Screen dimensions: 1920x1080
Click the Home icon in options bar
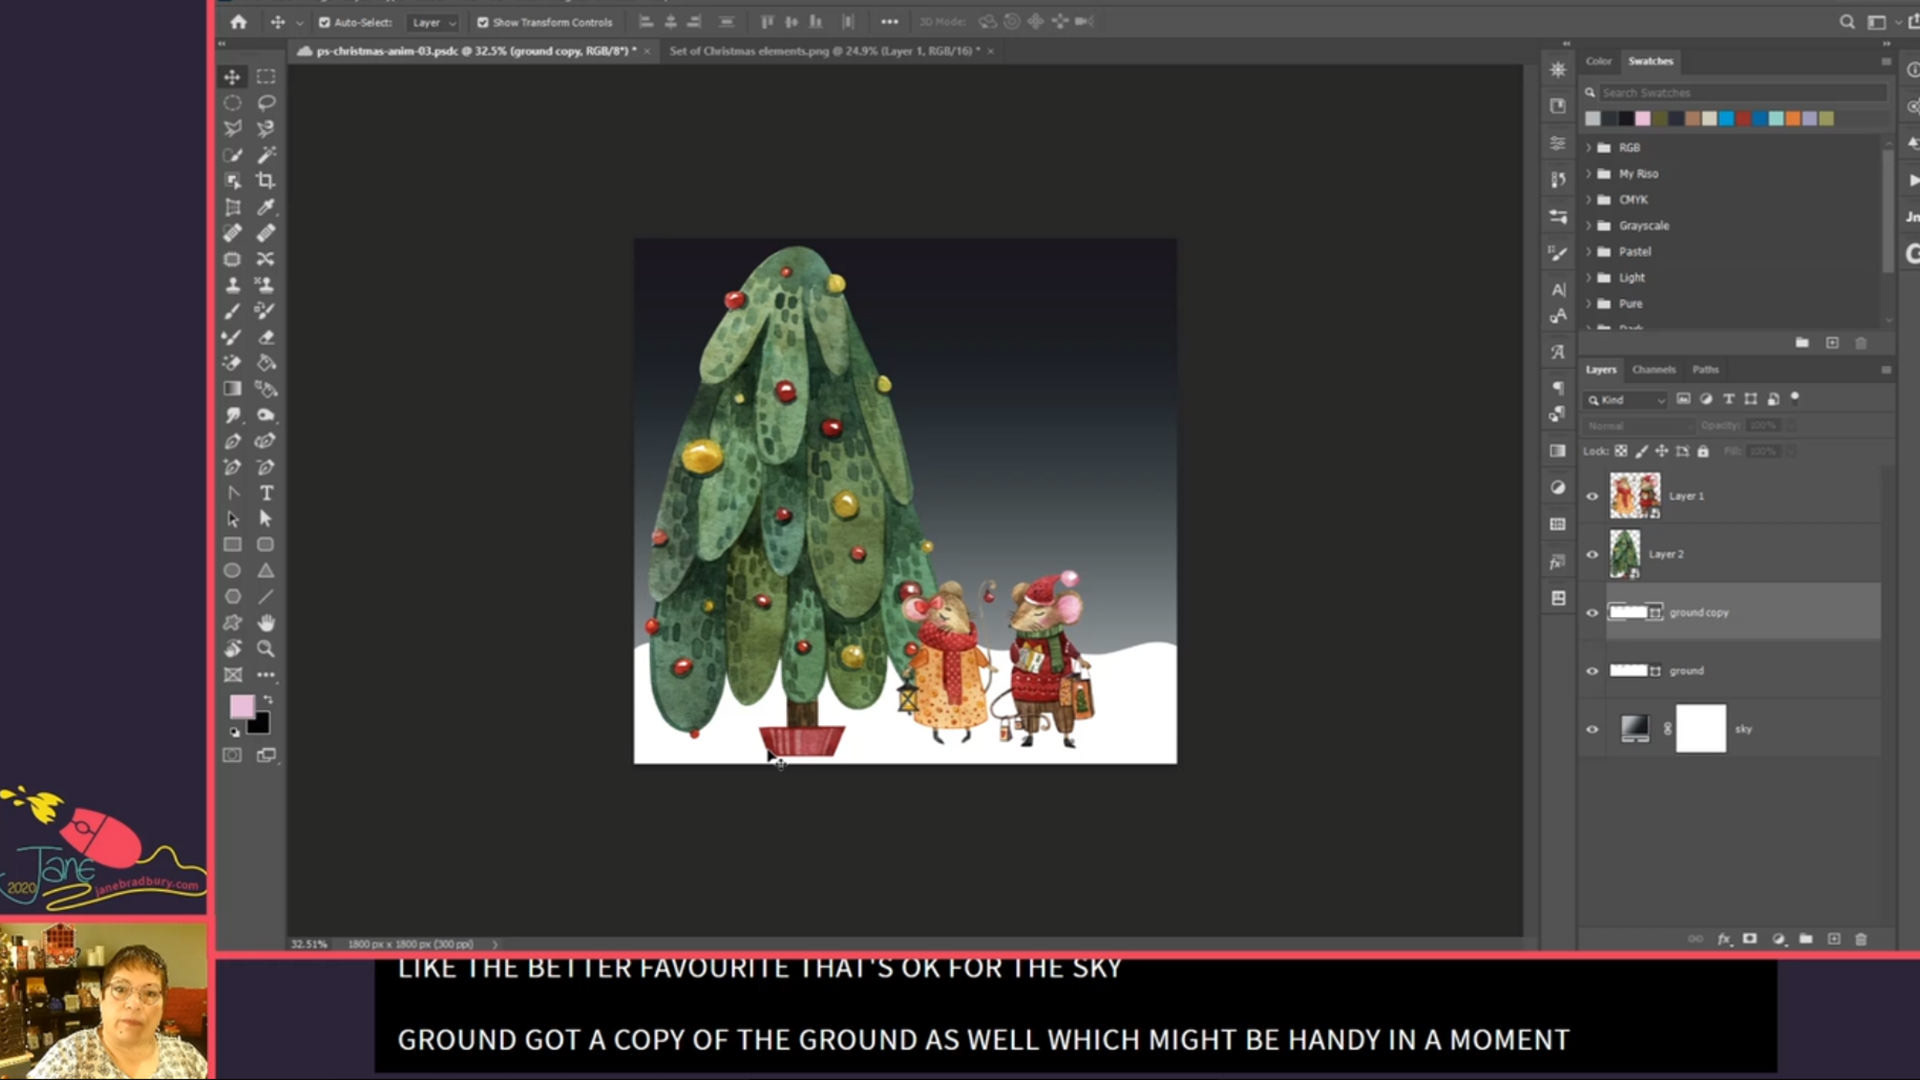click(x=238, y=22)
